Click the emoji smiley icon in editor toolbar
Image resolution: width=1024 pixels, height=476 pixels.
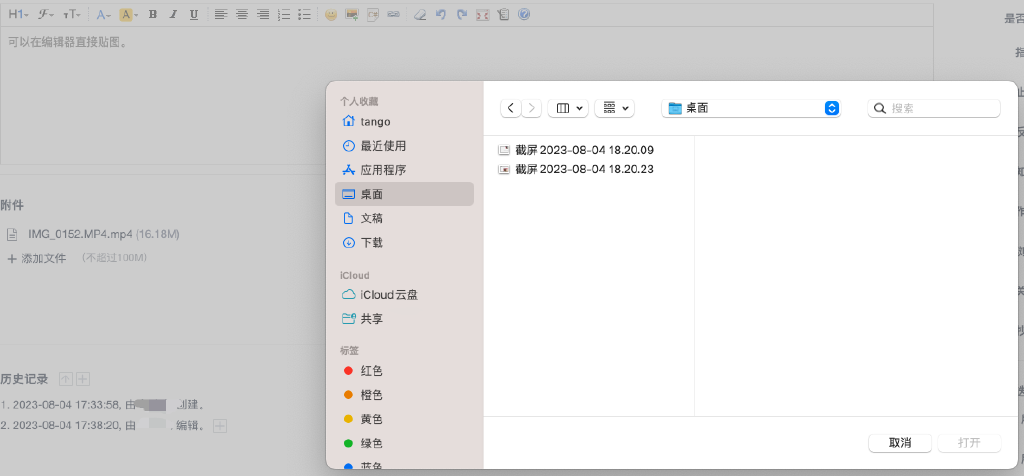(x=331, y=15)
